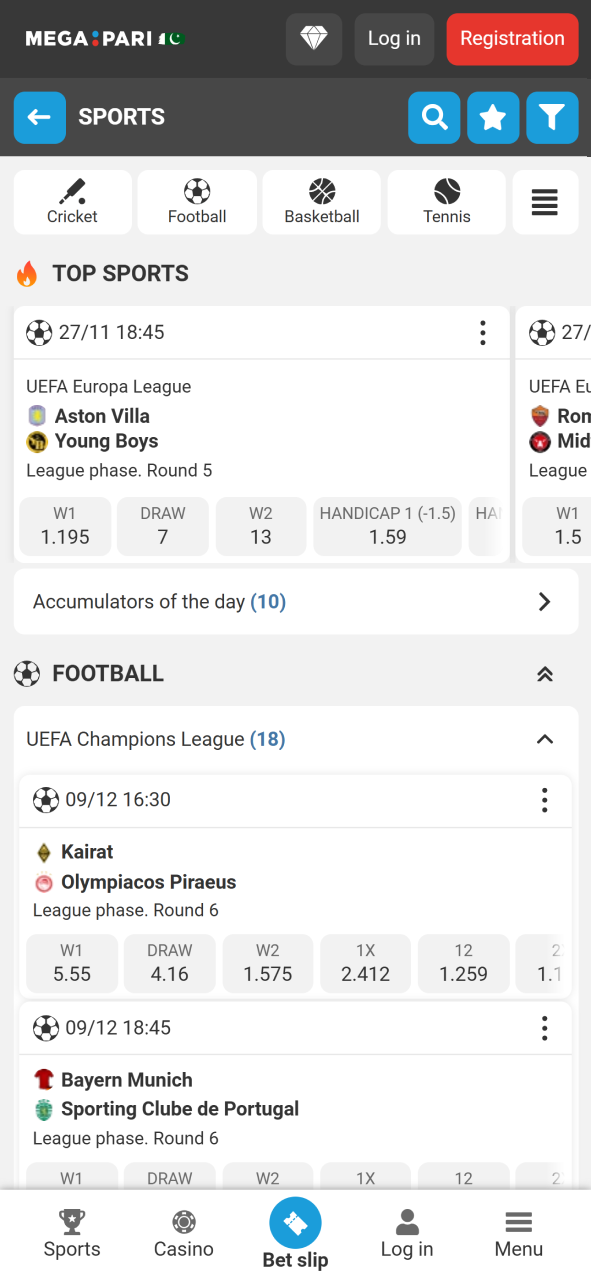Open options menu on Aston Villa match

coord(483,332)
